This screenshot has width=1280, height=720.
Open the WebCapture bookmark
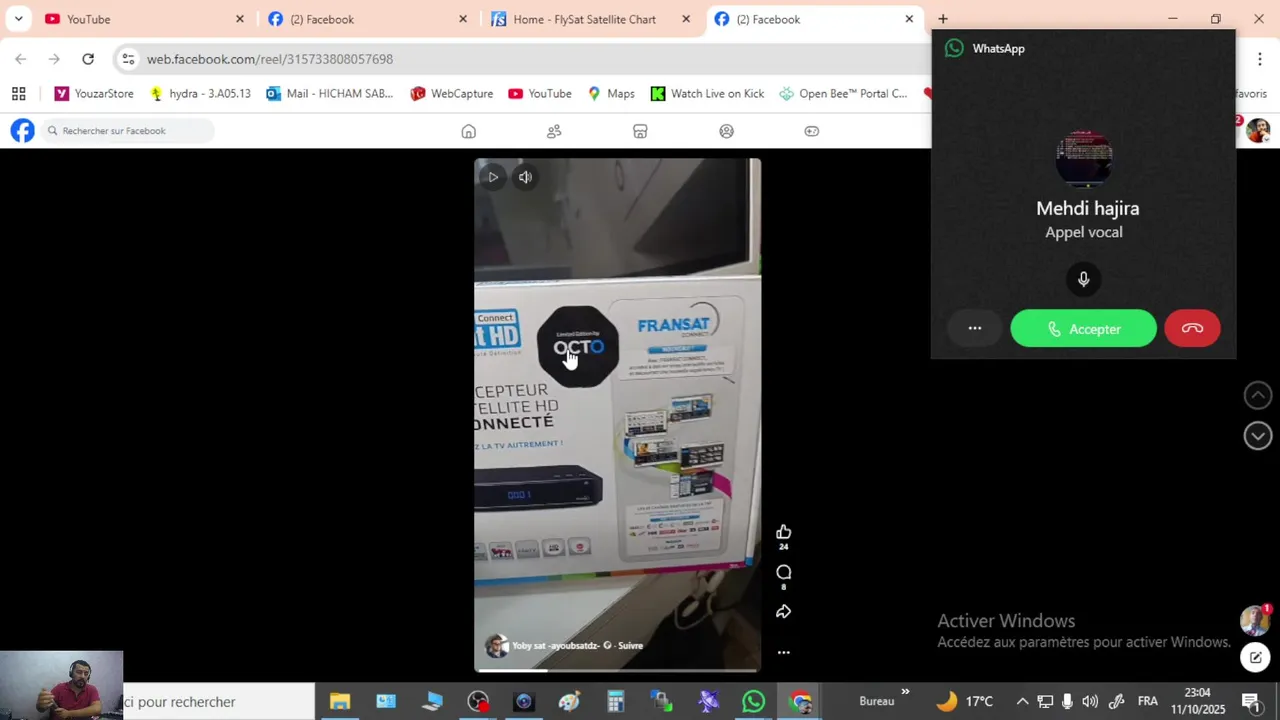[451, 94]
